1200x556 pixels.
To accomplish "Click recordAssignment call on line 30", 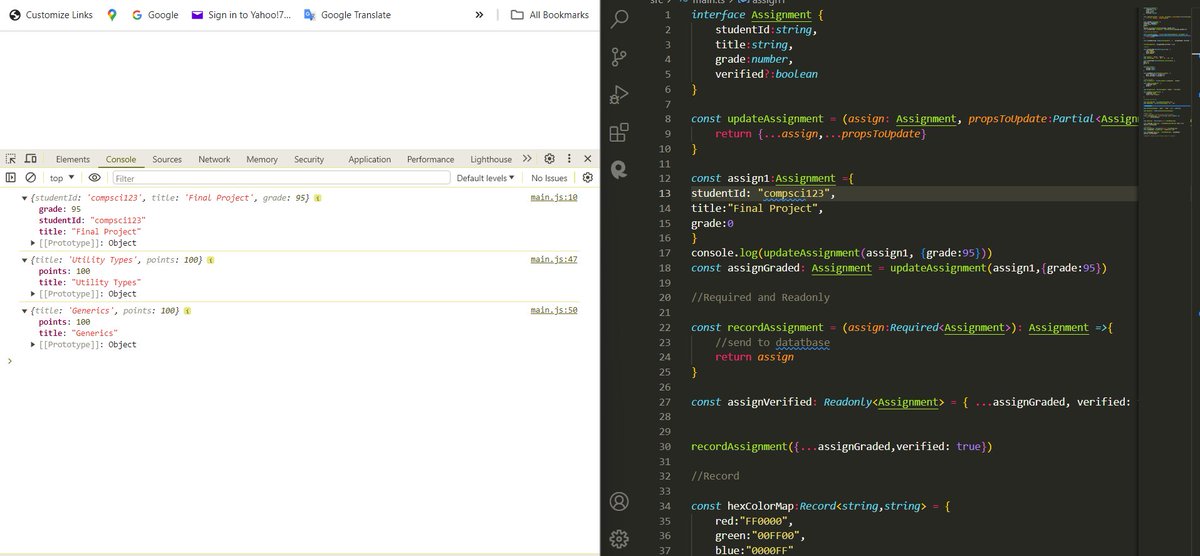I will pyautogui.click(x=739, y=446).
